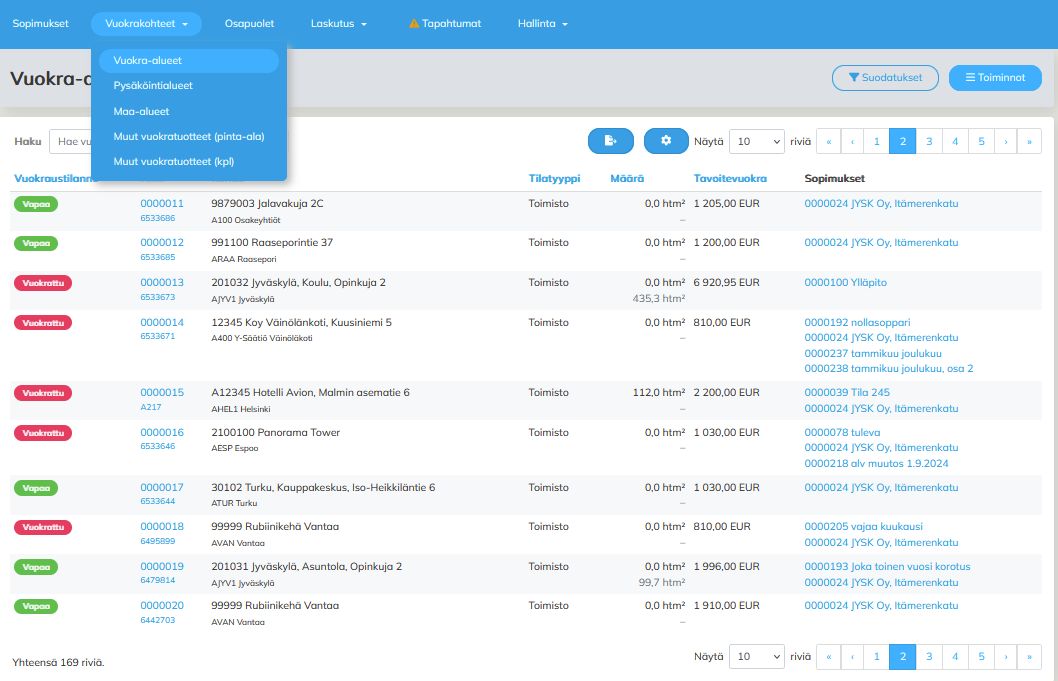
Task: Select Pysäköintialueet from the open menu
Action: pyautogui.click(x=153, y=86)
